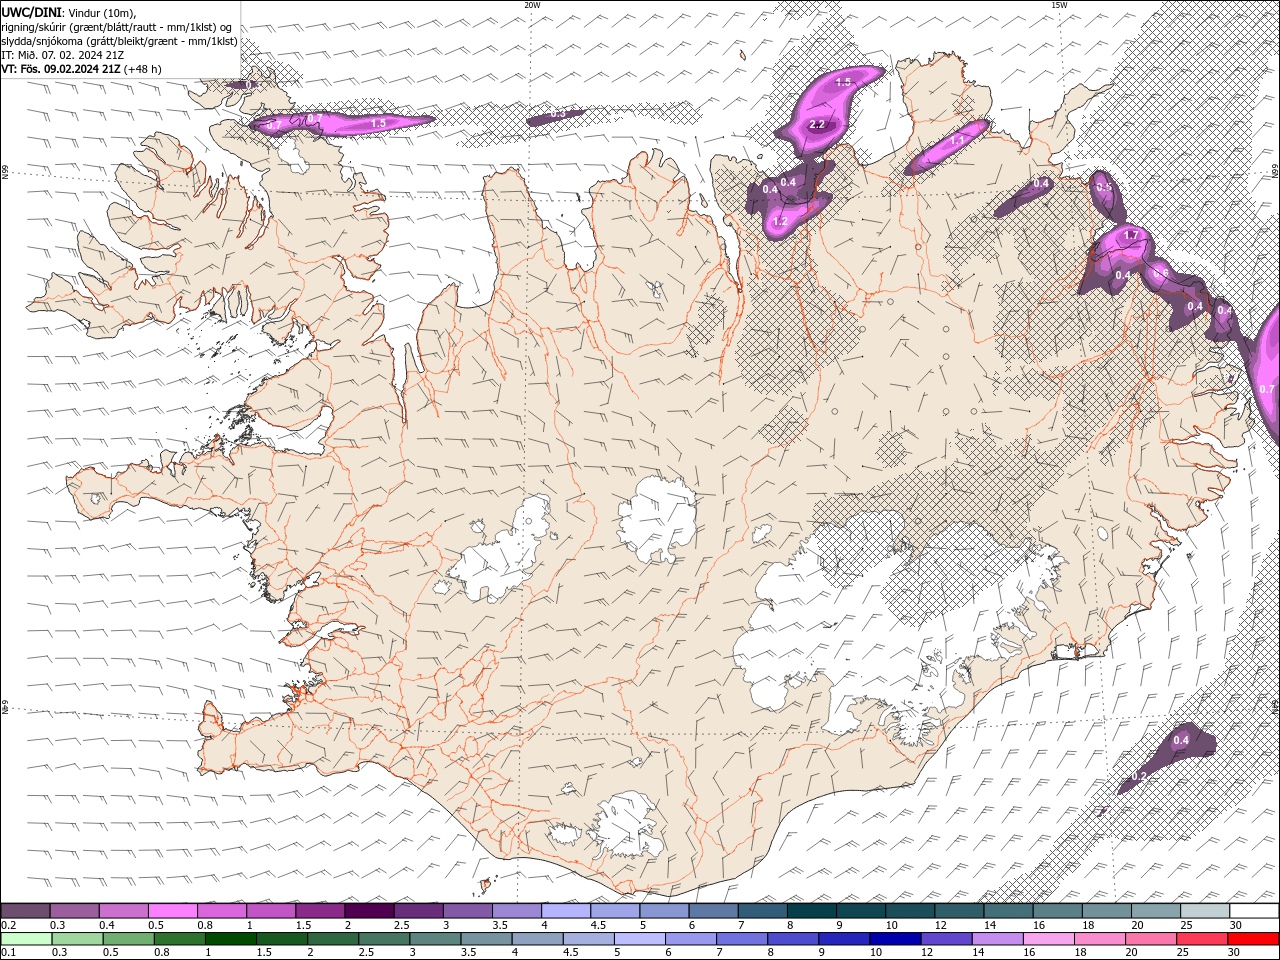Click the '15W' longitude label
1280x960 pixels.
tap(1059, 5)
